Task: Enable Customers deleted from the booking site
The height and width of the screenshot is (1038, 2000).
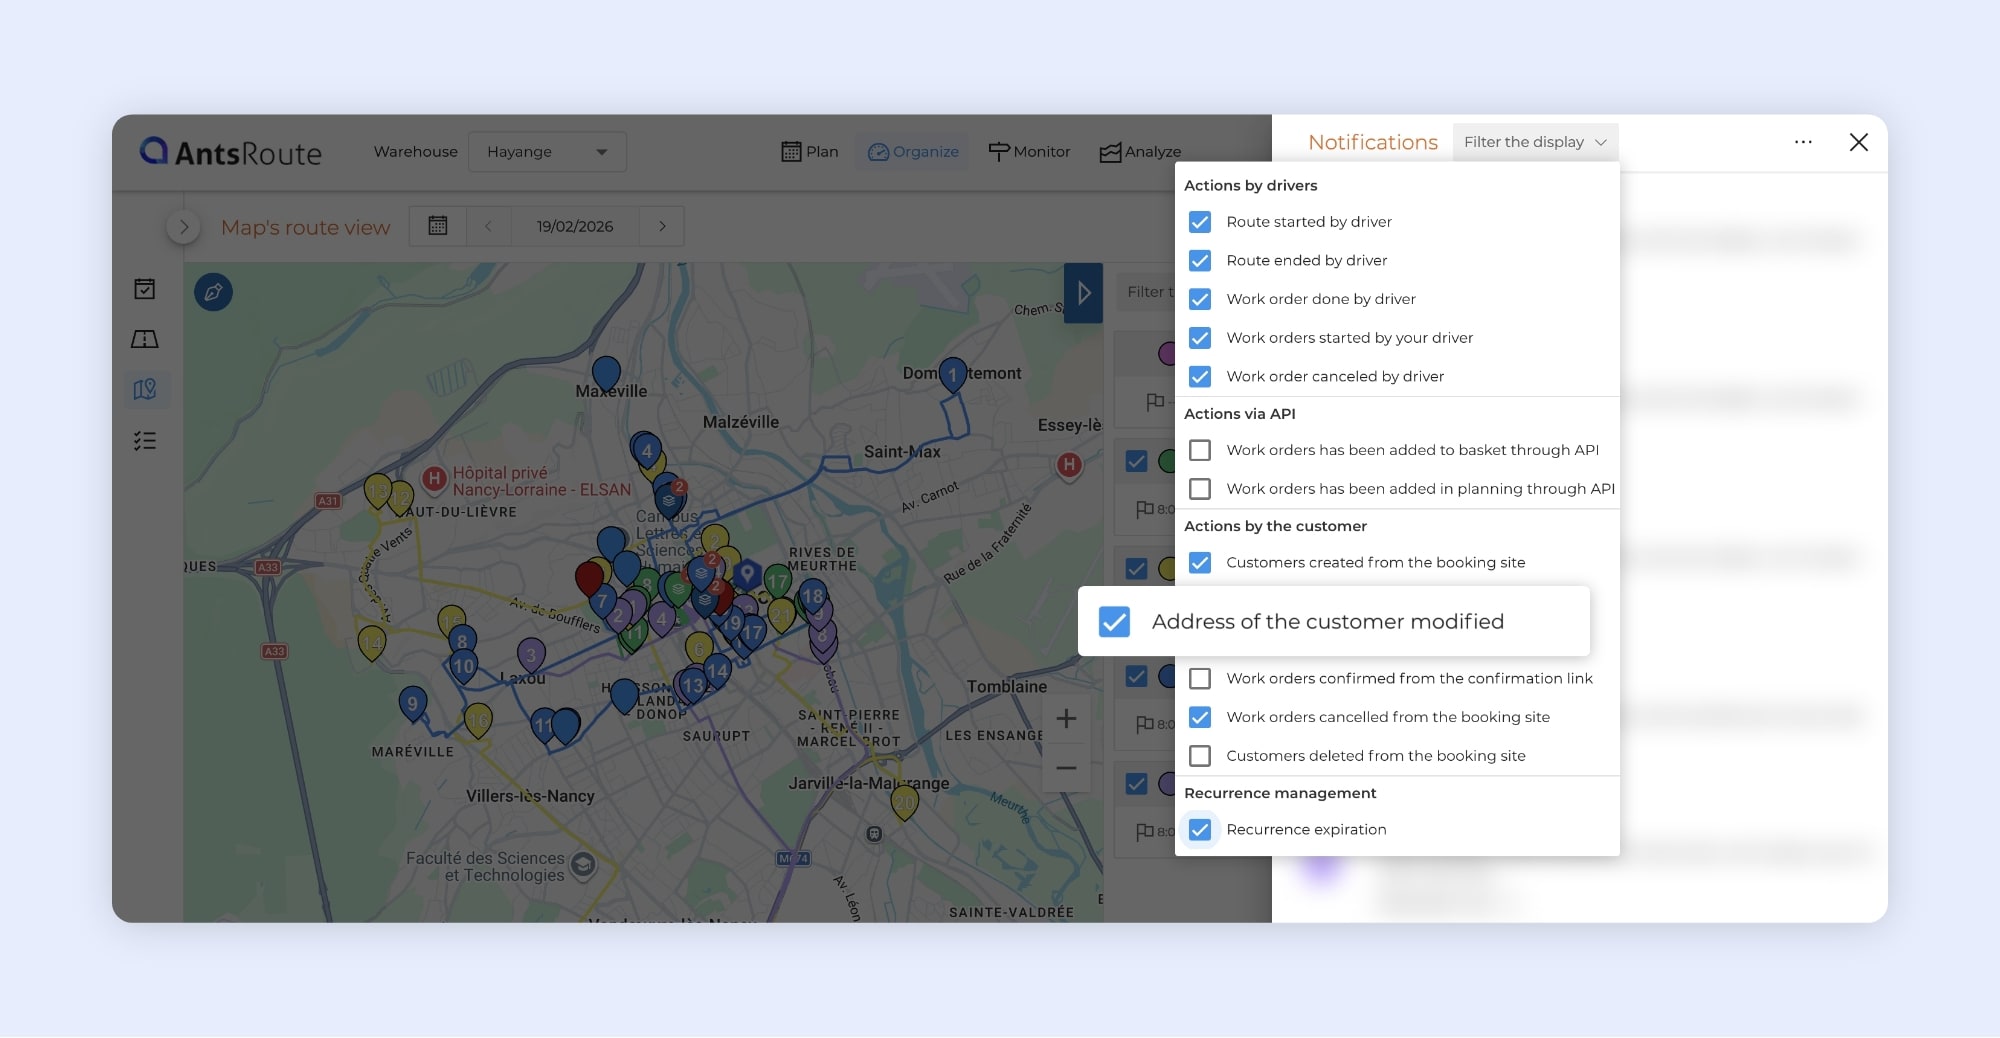Action: [x=1200, y=756]
